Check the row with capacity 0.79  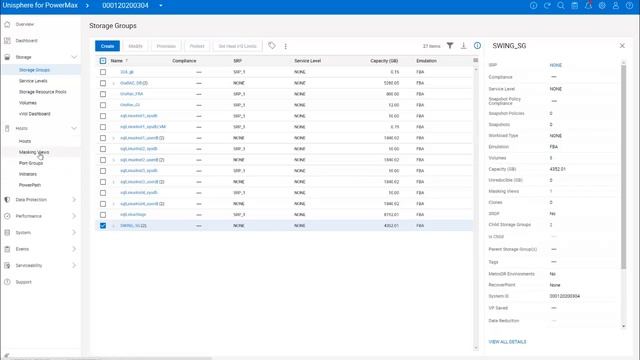coord(103,127)
